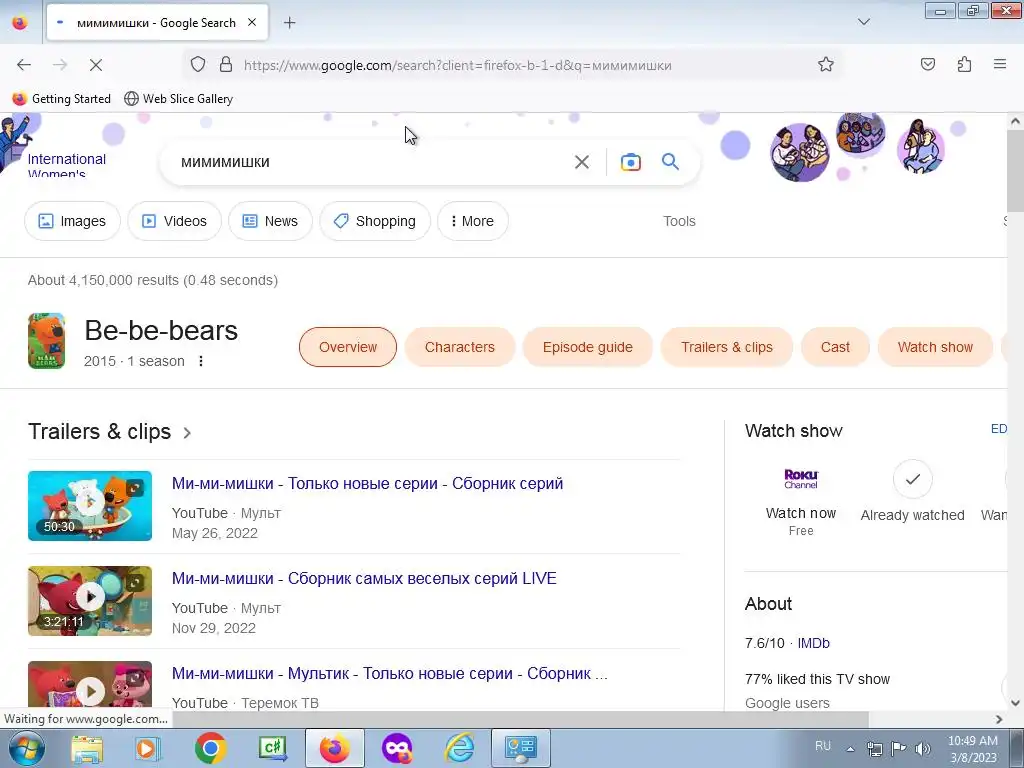Open the clock showing 10:49 AM
Image resolution: width=1024 pixels, height=768 pixels.
point(972,749)
